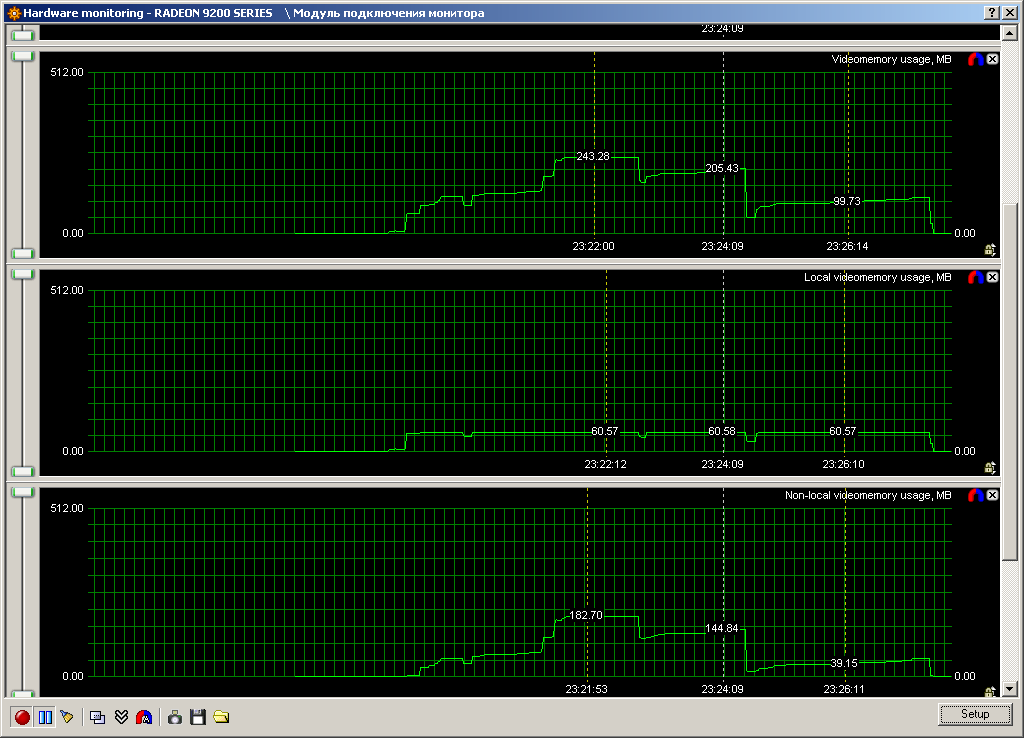Click the diskette icon to save monitoring data
Screen dimensions: 1024x738
click(x=198, y=716)
